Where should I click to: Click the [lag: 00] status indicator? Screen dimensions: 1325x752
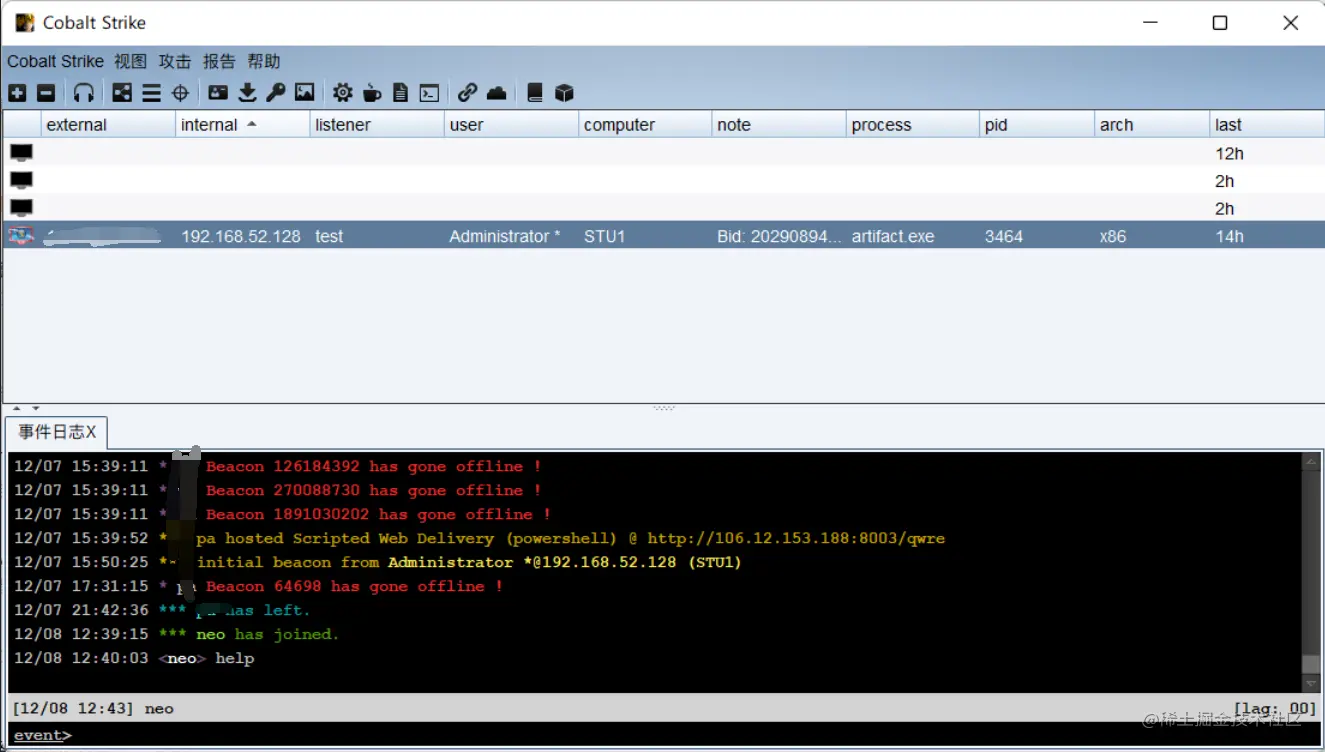tap(1275, 708)
